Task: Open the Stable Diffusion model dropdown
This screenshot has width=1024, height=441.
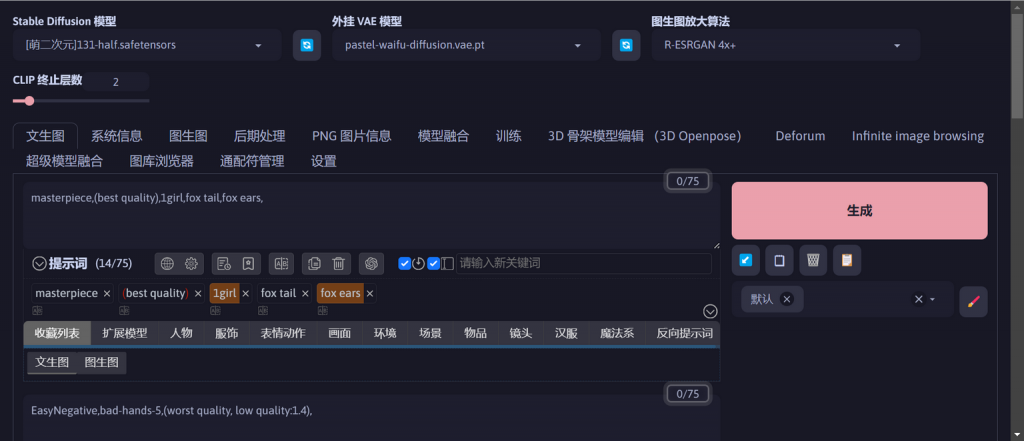Action: coord(150,45)
